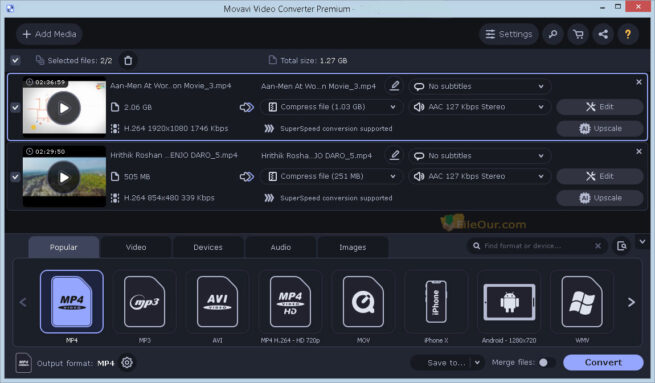The height and width of the screenshot is (383, 655).
Task: Click source file size 2.06 GB text
Action: [138, 107]
